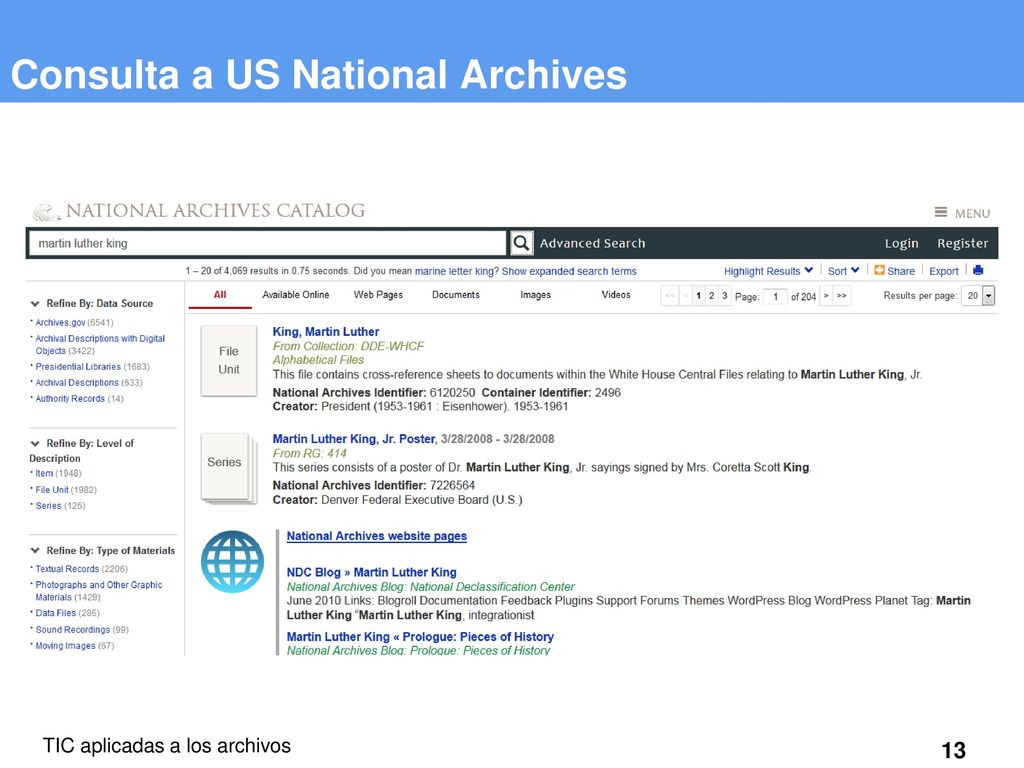Open 'NDC Blog » Martin Luther King' link

tap(372, 572)
